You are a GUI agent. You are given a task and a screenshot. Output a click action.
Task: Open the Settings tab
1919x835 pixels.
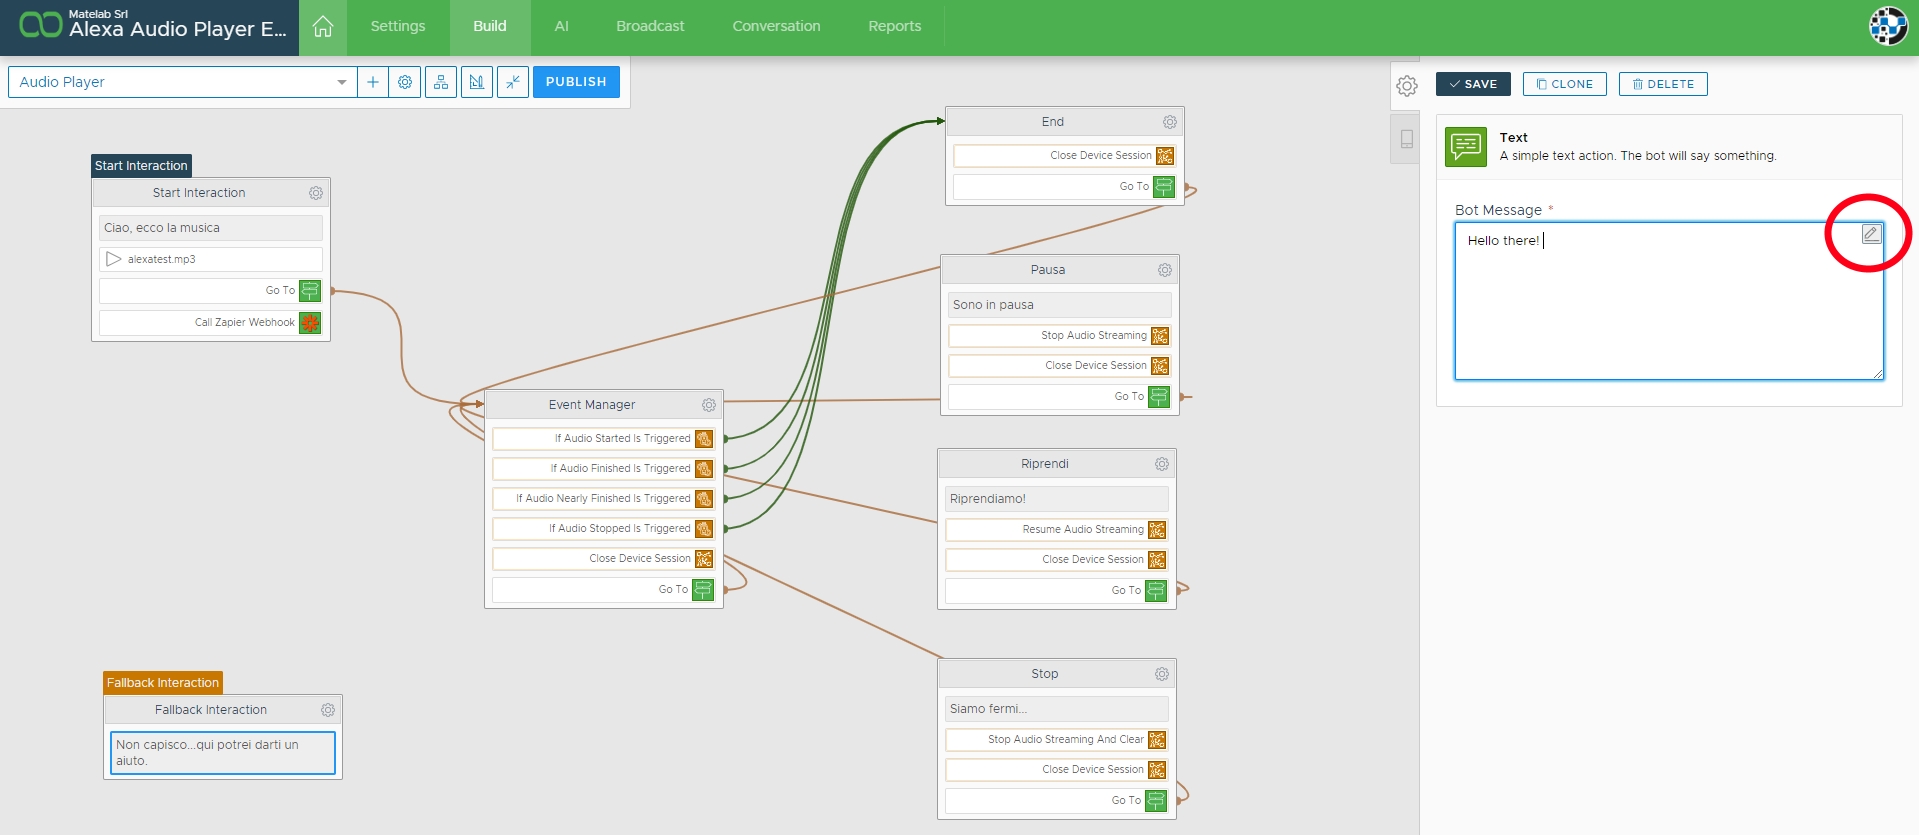point(398,27)
